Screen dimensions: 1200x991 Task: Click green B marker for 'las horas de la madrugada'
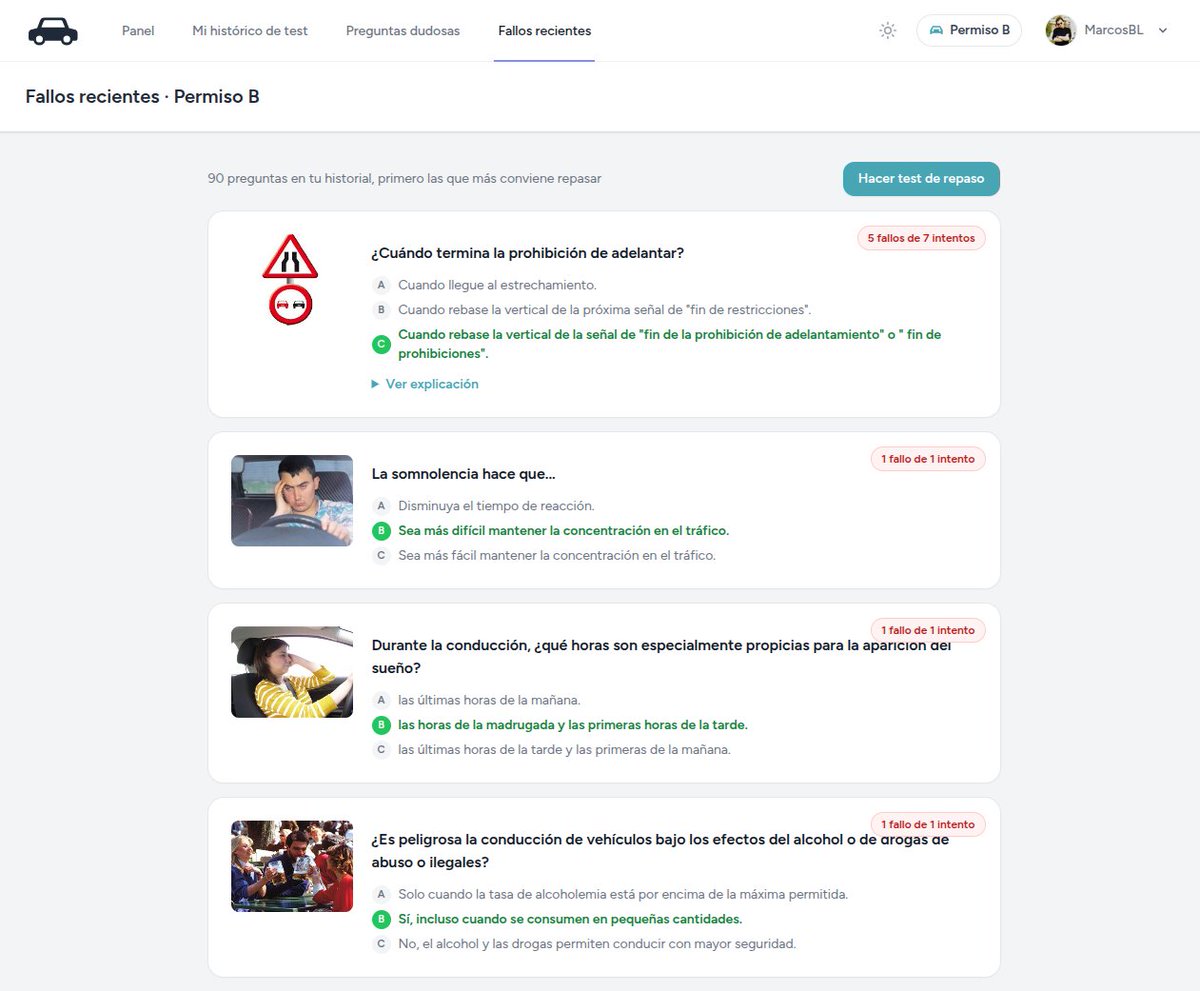click(381, 725)
